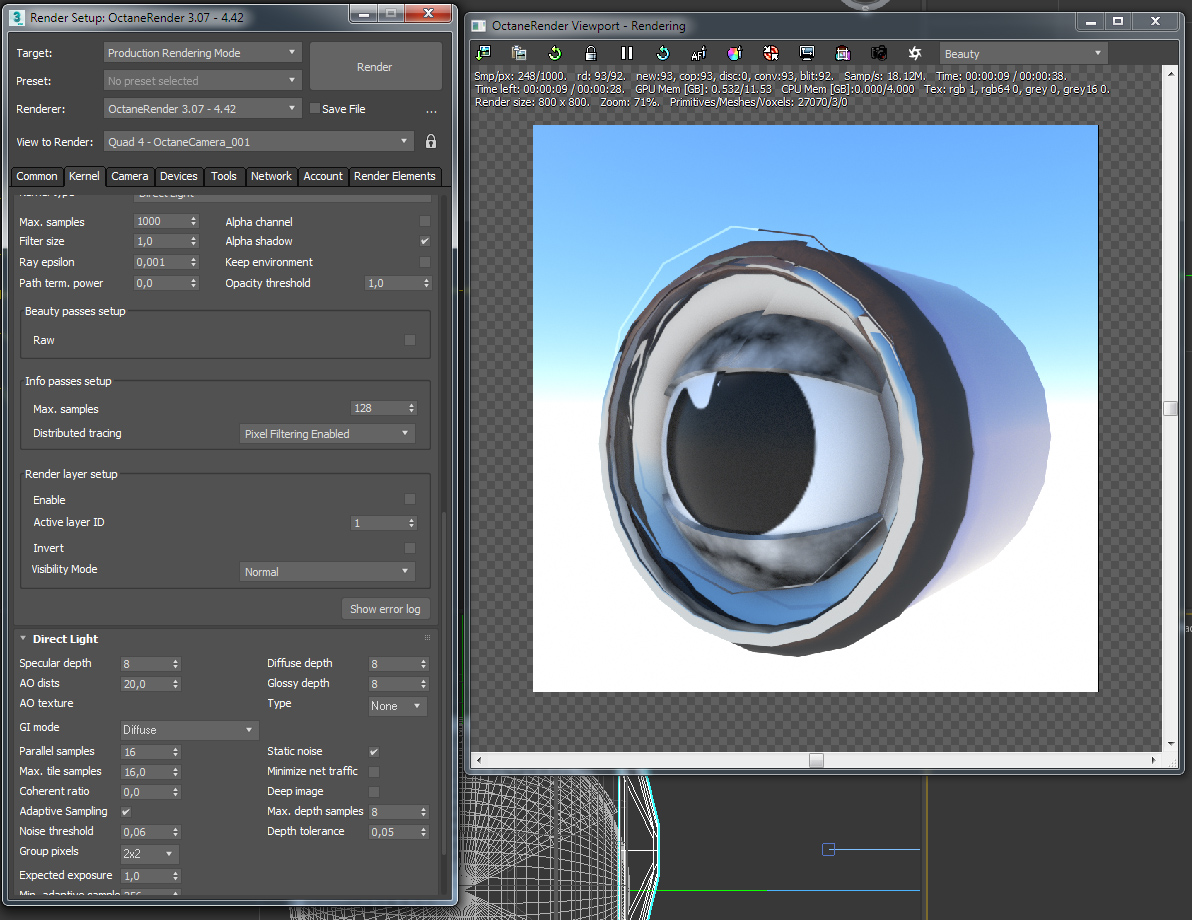Click the color wheel white balance picker

[x=734, y=53]
